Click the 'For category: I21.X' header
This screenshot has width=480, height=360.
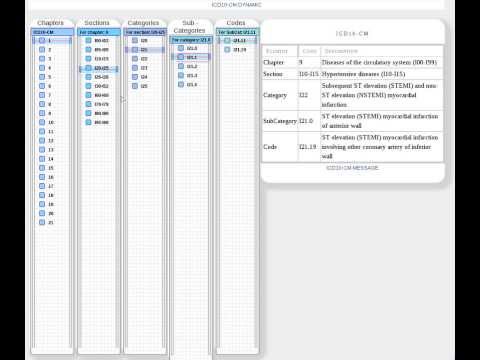(x=191, y=40)
